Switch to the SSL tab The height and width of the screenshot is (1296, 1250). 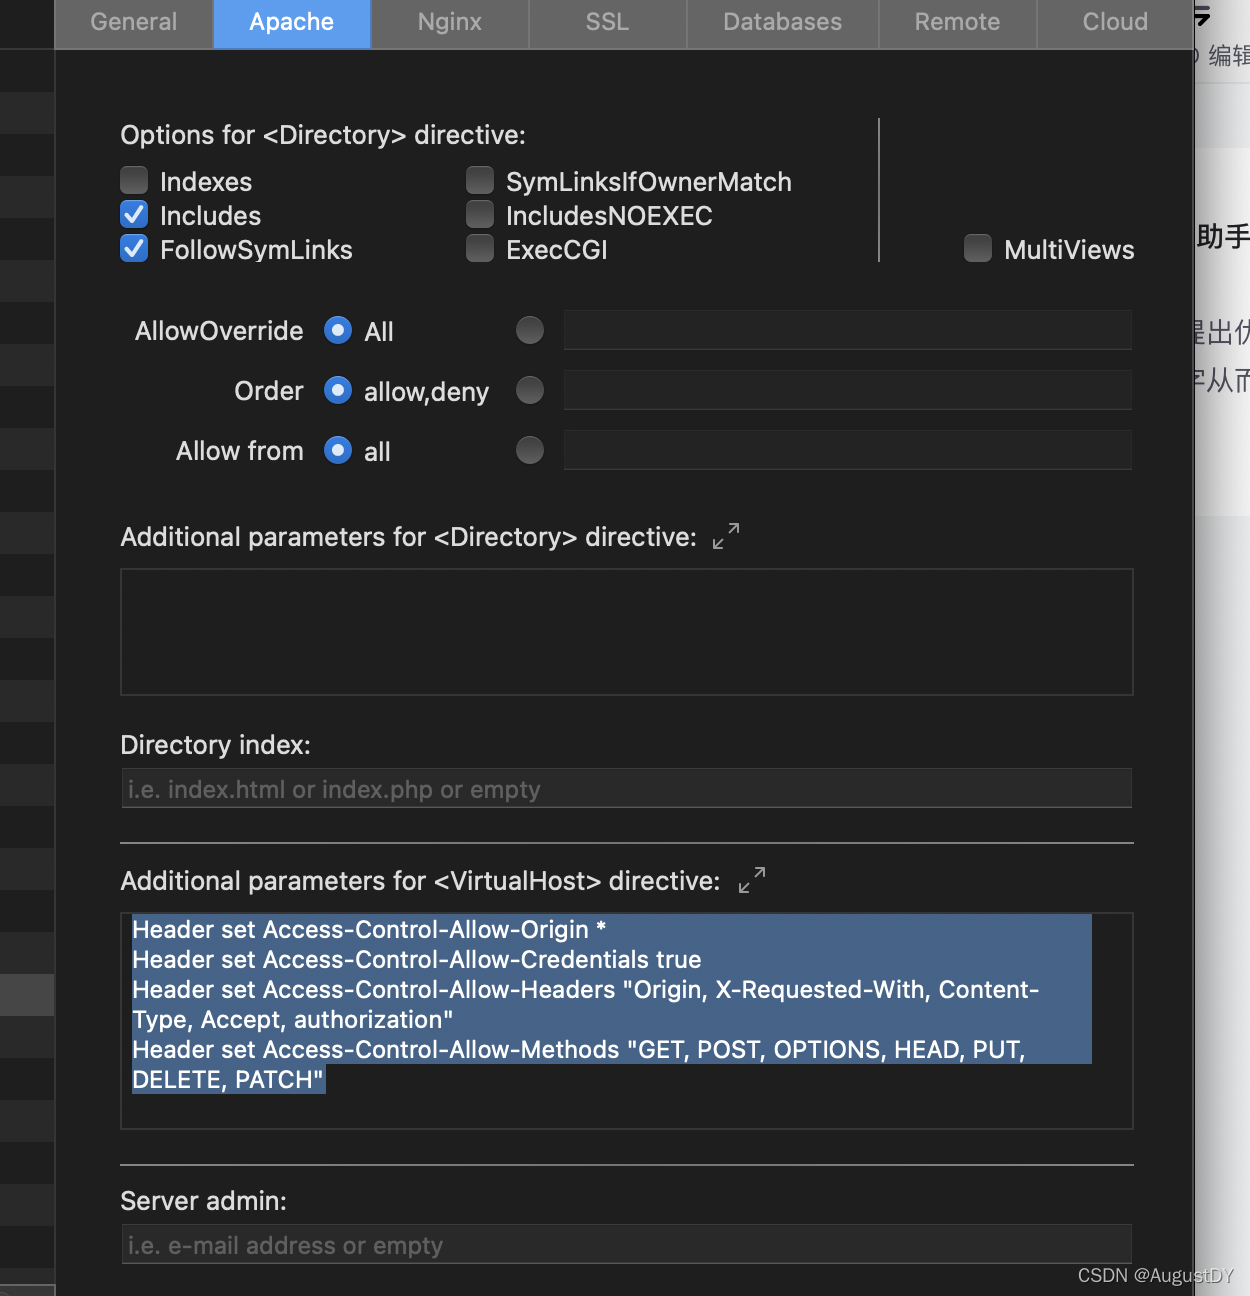tap(607, 21)
